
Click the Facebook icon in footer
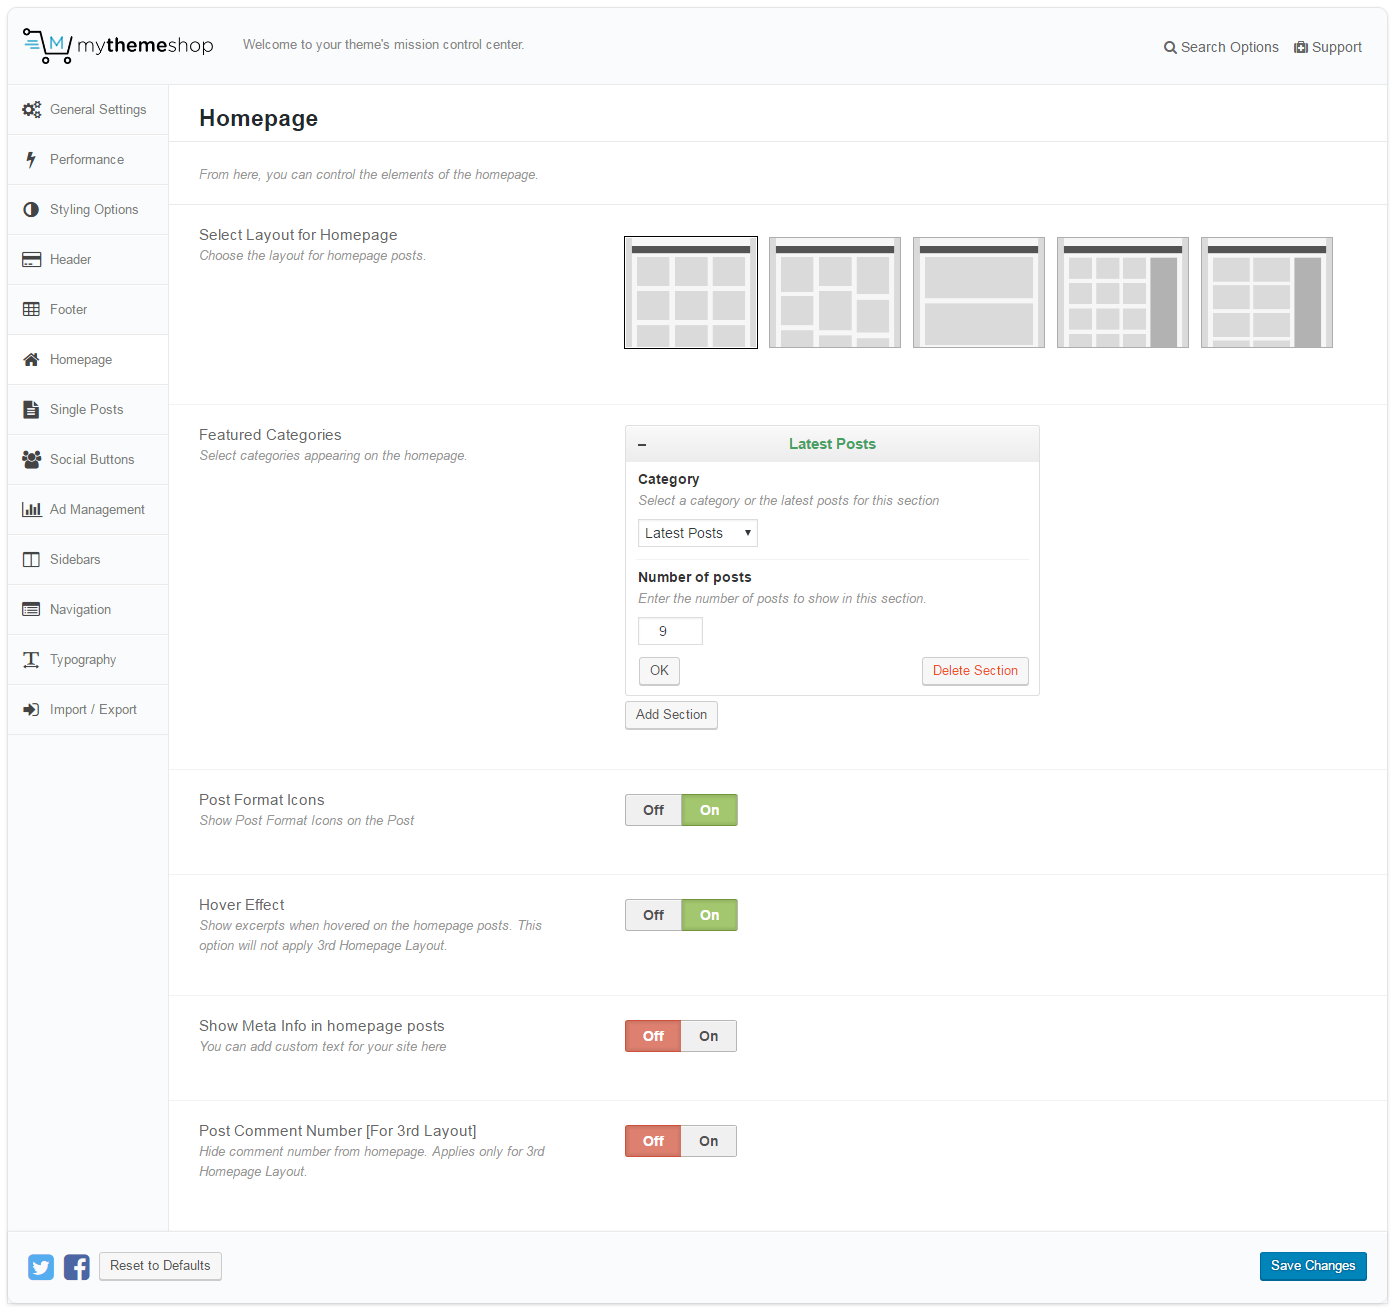77,1267
